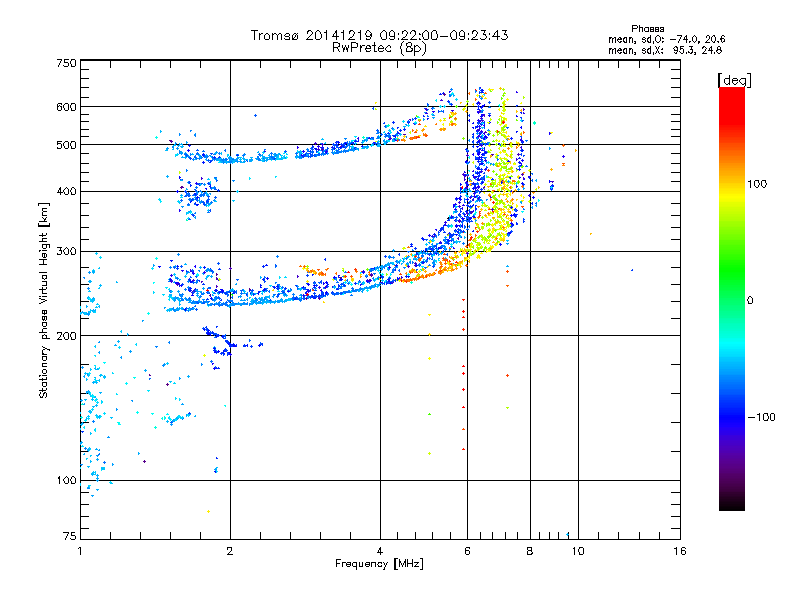Click the red vertical dot column near 6 MHz

tap(463, 374)
